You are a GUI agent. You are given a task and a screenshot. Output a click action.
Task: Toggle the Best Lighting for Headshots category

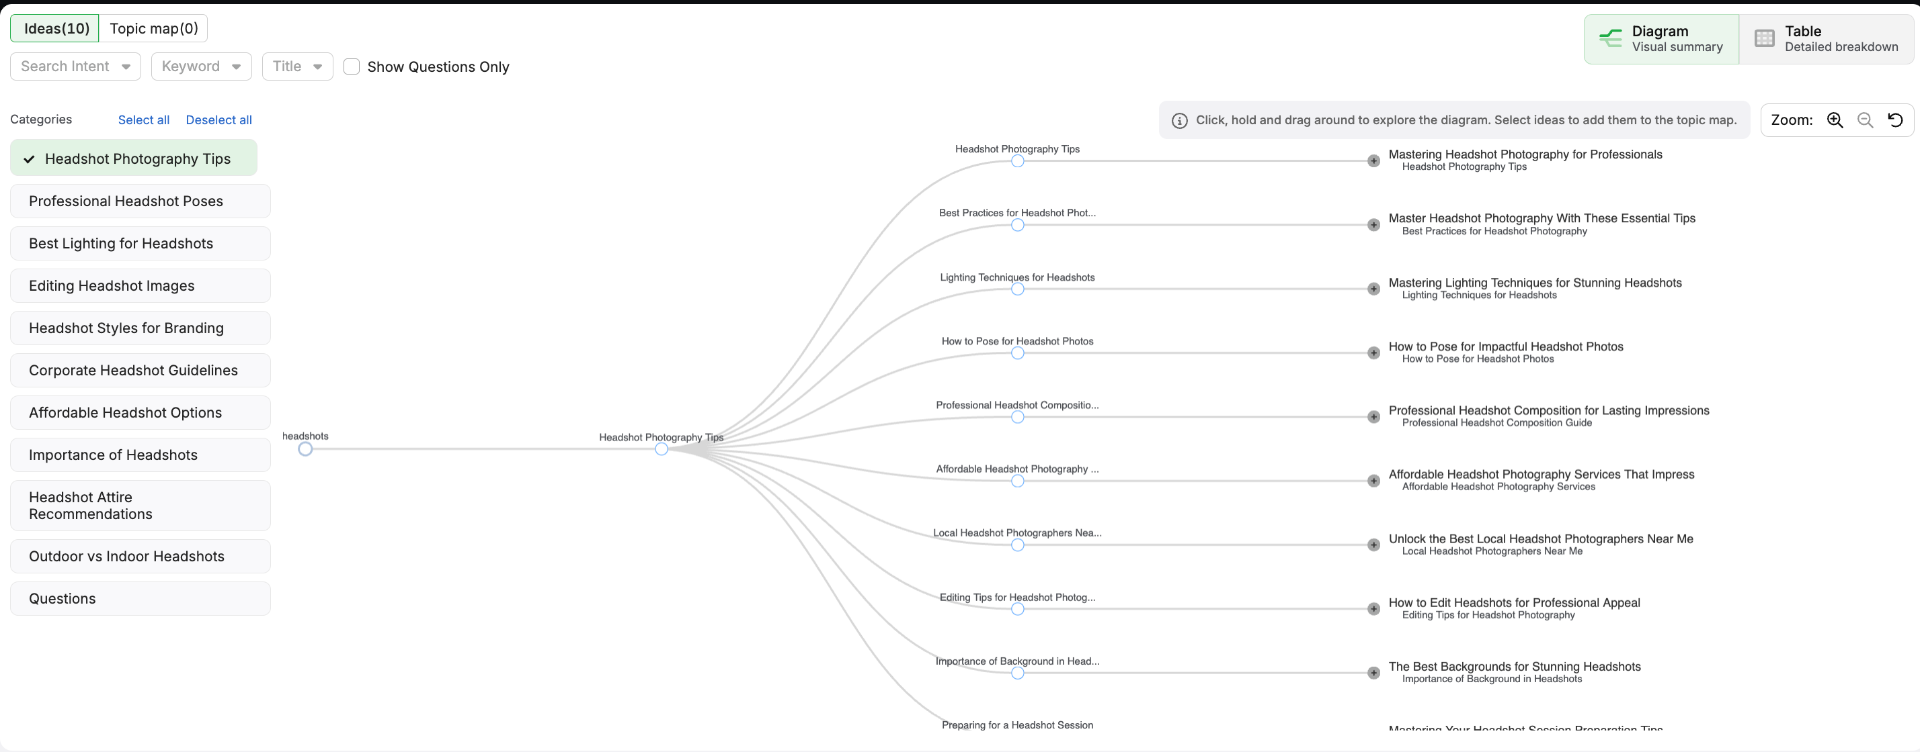tap(140, 243)
